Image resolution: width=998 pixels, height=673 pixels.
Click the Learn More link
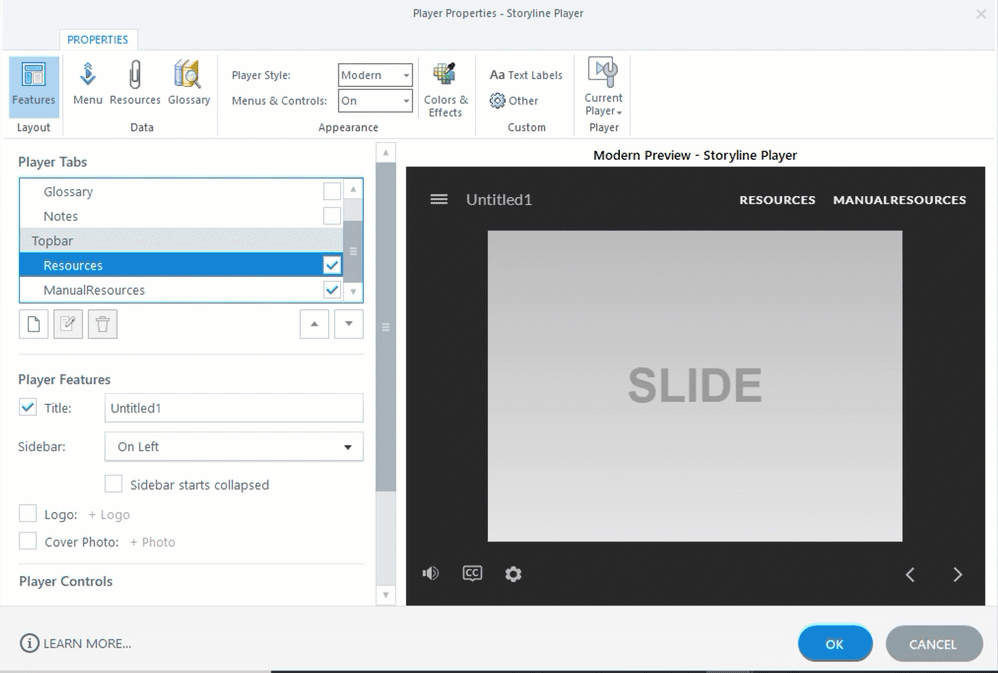(x=76, y=643)
